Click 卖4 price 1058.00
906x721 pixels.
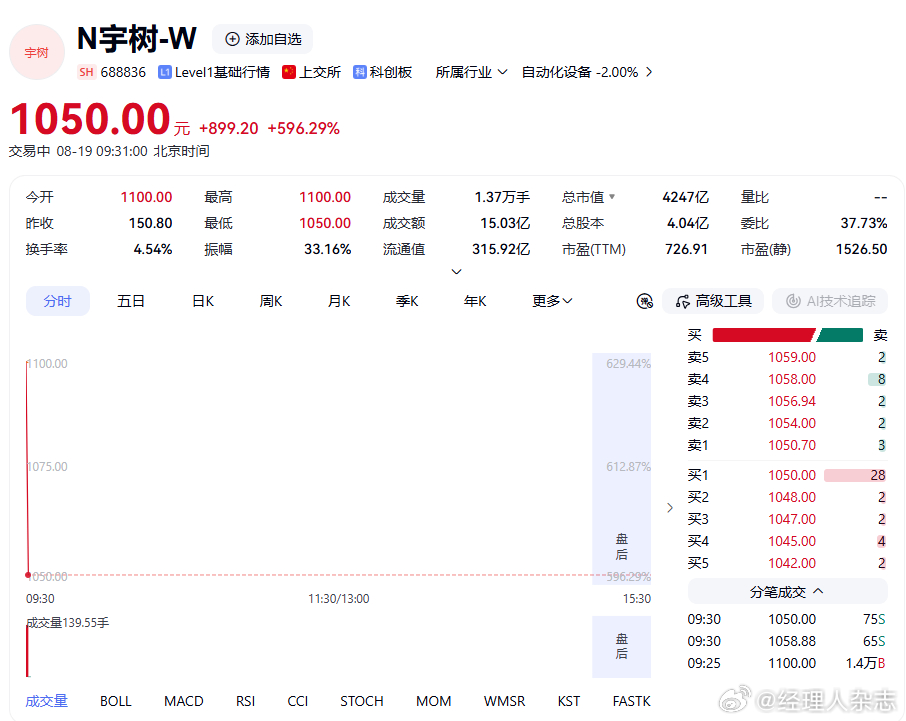point(792,379)
